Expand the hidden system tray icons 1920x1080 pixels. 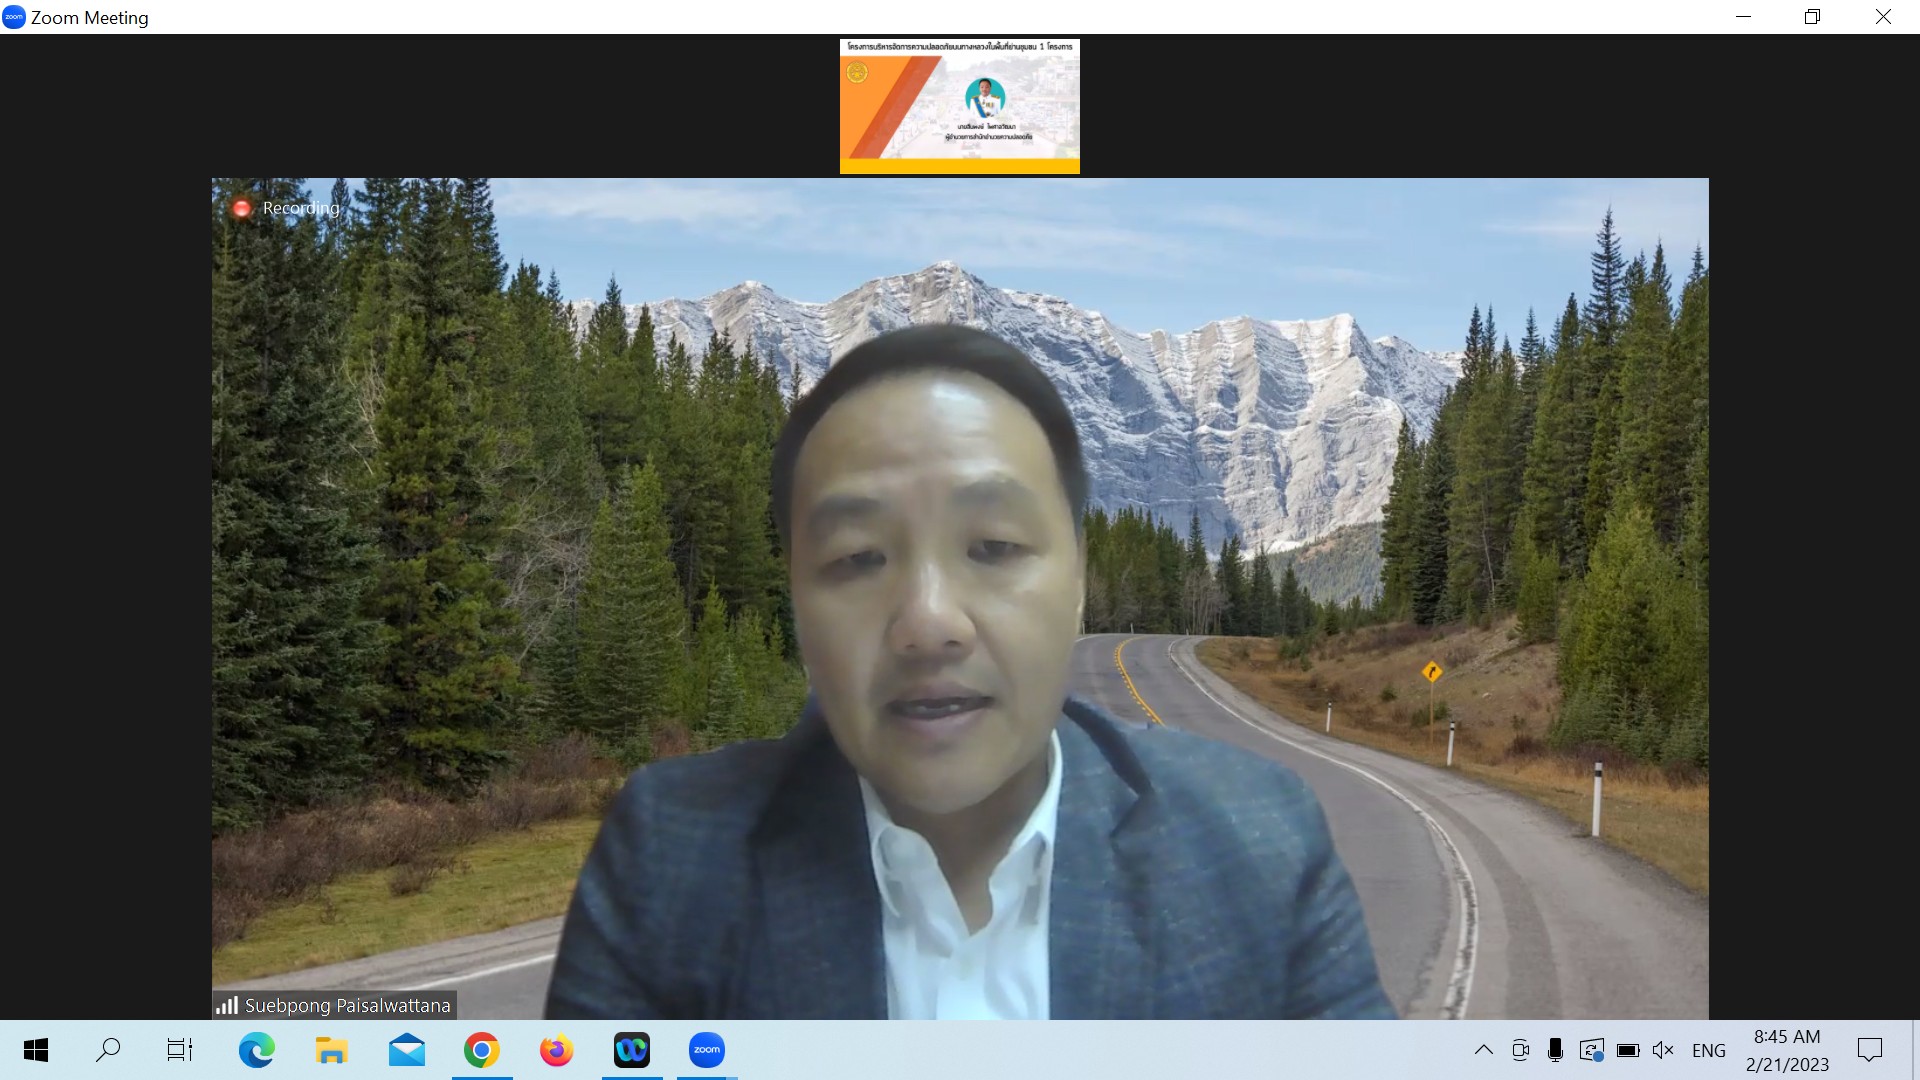click(1484, 1050)
